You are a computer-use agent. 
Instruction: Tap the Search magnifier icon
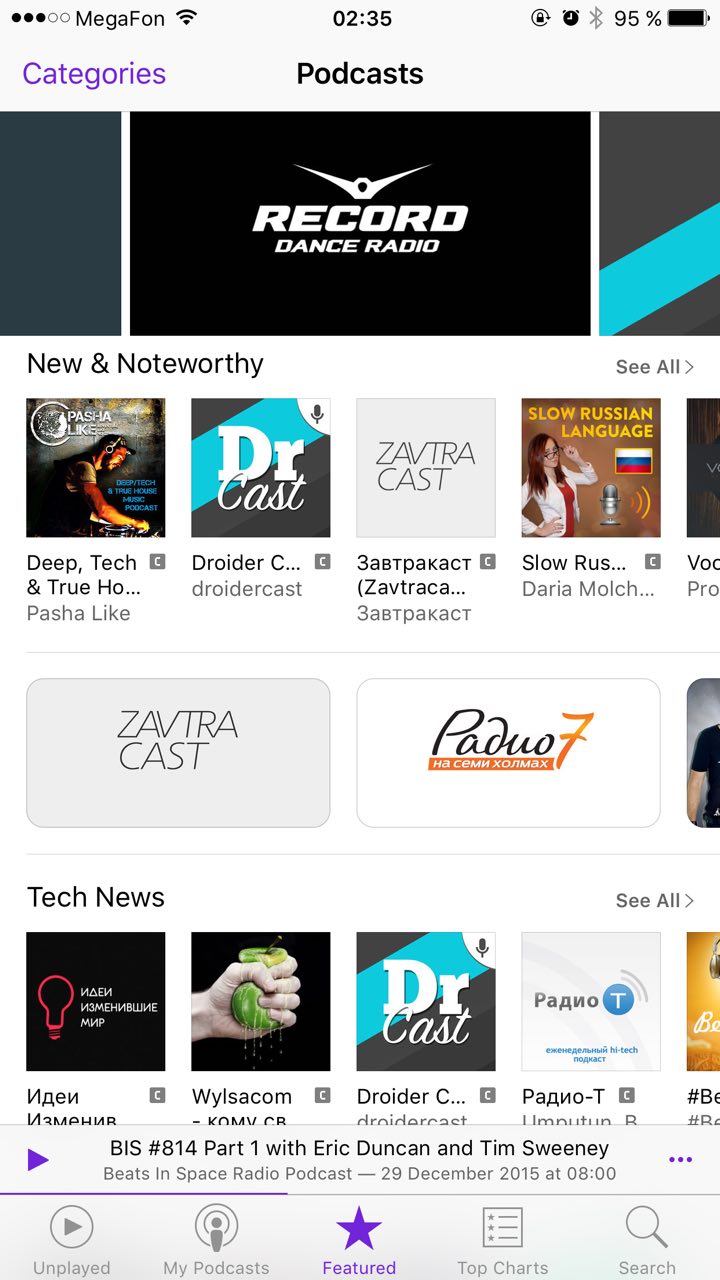646,1228
